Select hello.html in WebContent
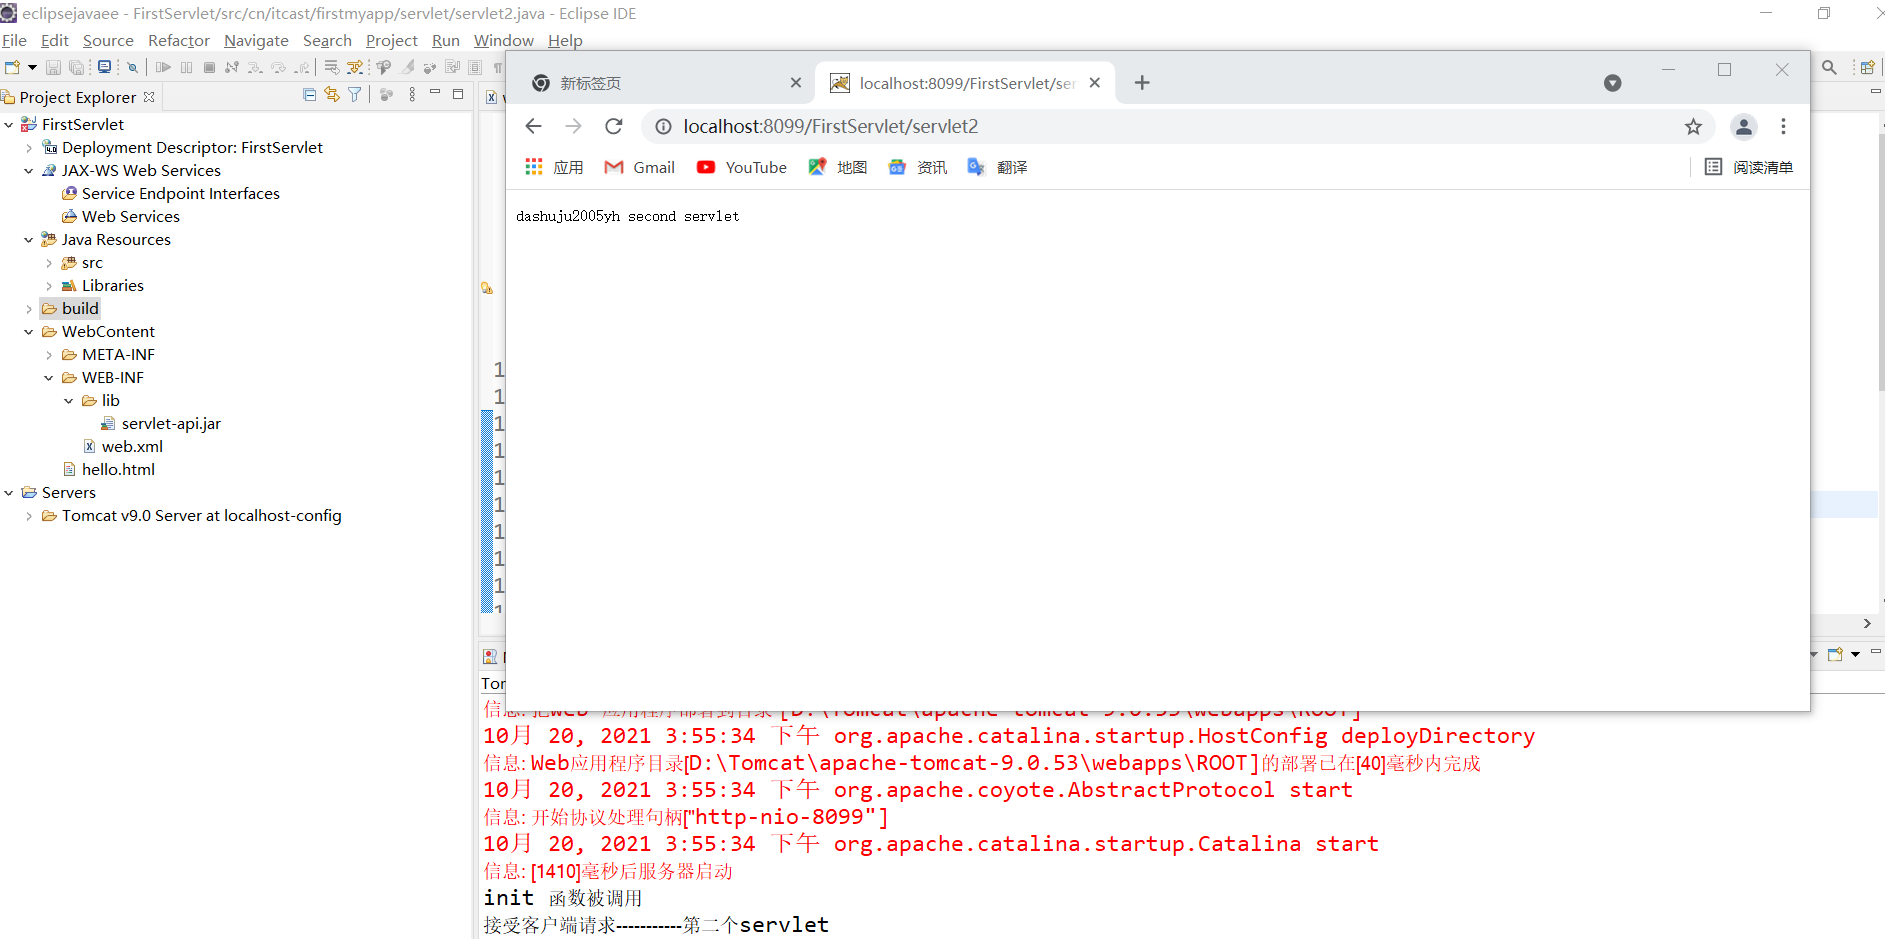The height and width of the screenshot is (939, 1885). pyautogui.click(x=118, y=470)
